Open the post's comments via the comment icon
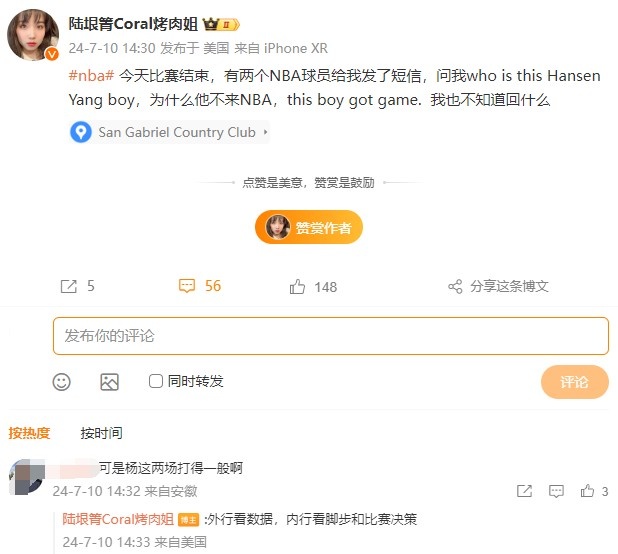The height and width of the screenshot is (554, 618). 187,286
